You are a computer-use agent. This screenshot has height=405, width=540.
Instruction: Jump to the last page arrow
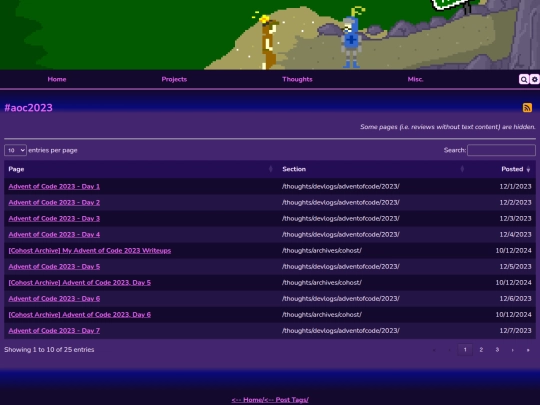[528, 350]
